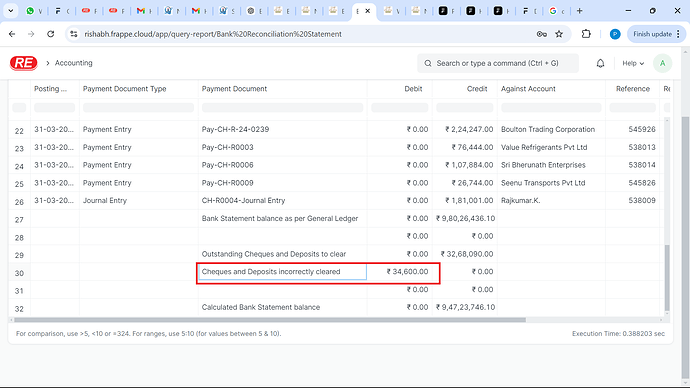The image size is (690, 388).
Task: Focus the Search or type a command bar
Action: [x=498, y=63]
